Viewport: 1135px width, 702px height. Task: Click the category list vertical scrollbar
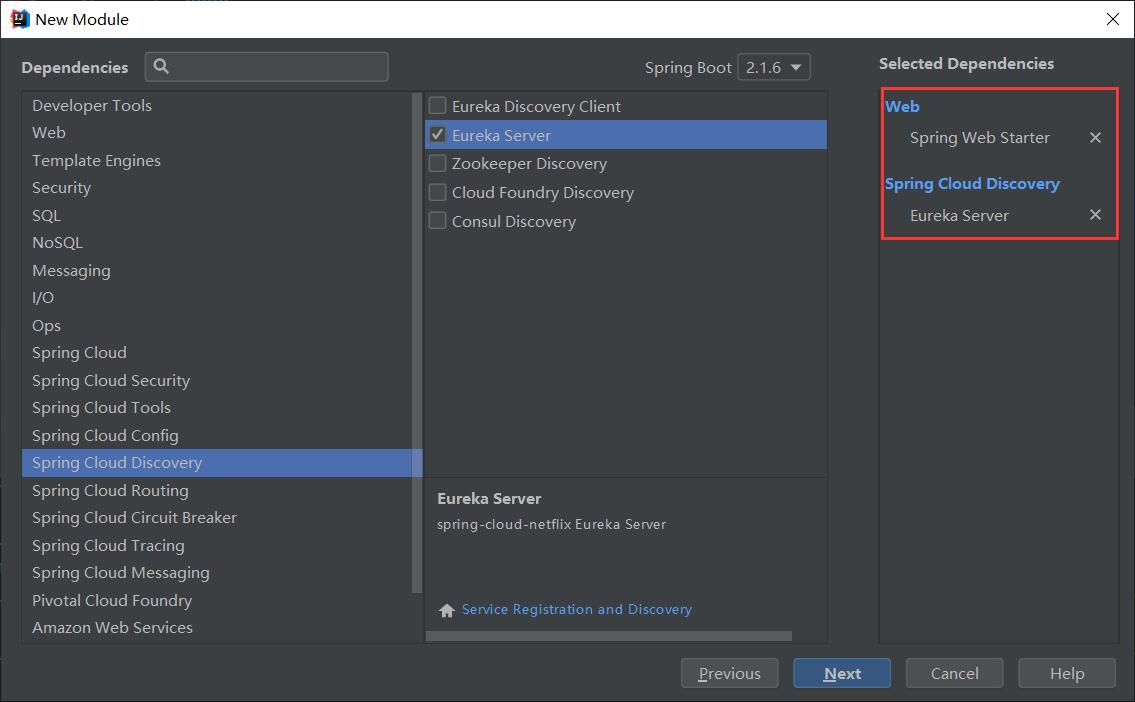(x=417, y=343)
